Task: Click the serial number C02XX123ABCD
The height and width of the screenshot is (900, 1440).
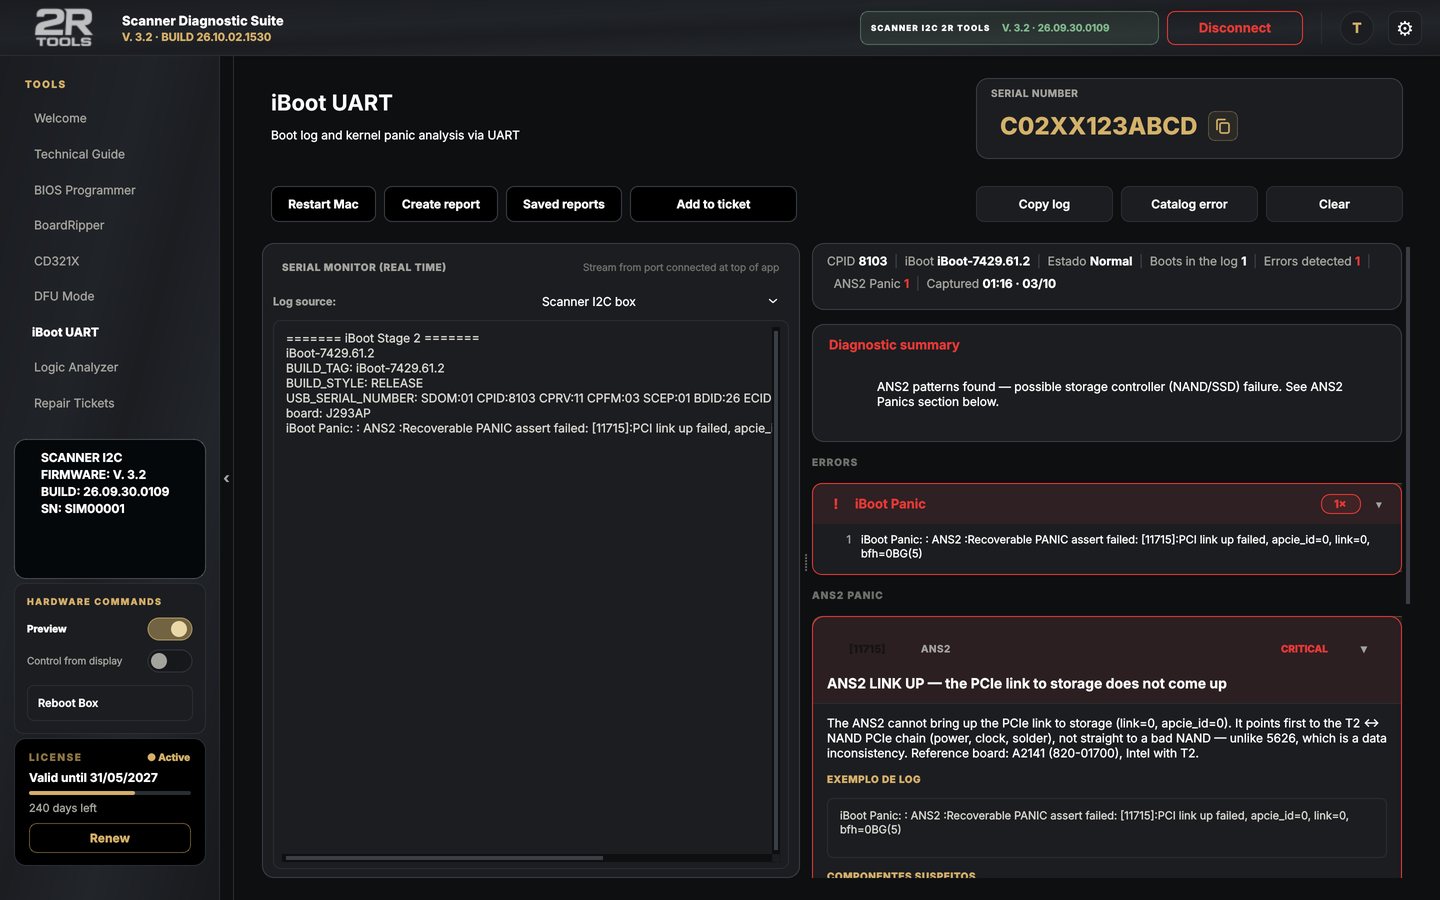Action: [x=1098, y=126]
